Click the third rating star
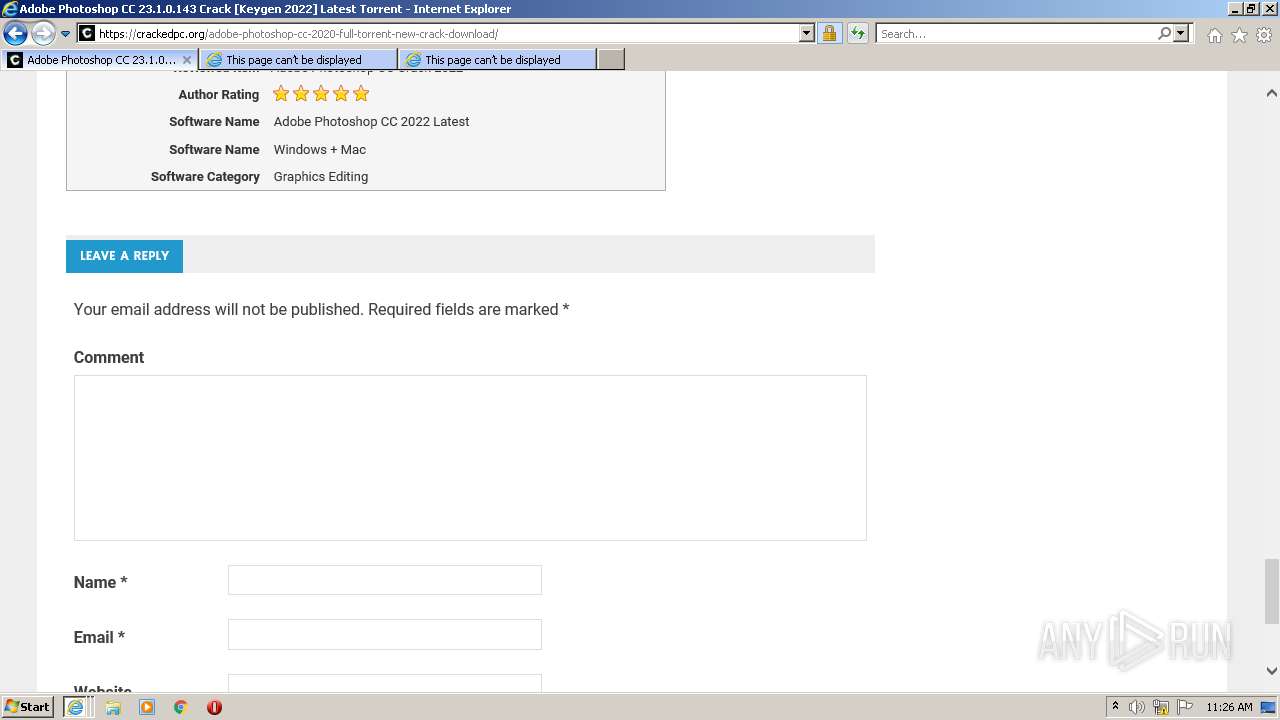This screenshot has width=1280, height=720. (321, 94)
